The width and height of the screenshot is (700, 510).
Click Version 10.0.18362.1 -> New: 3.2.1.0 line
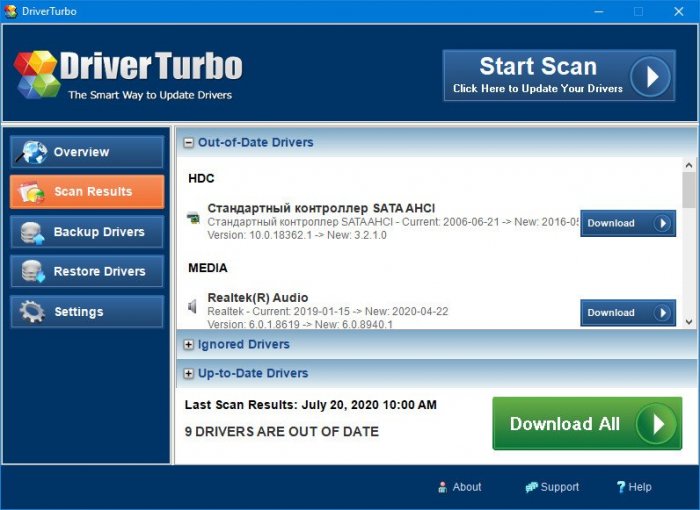pyautogui.click(x=297, y=235)
